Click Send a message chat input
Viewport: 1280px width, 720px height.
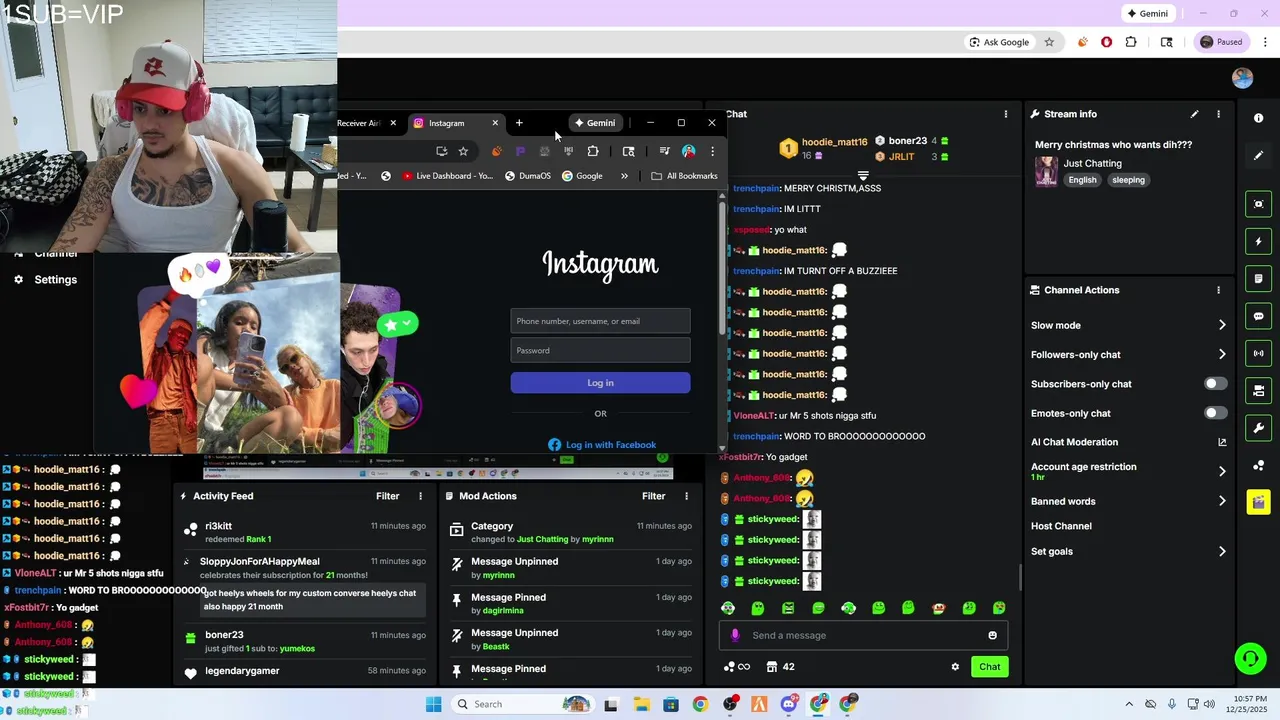coord(862,635)
